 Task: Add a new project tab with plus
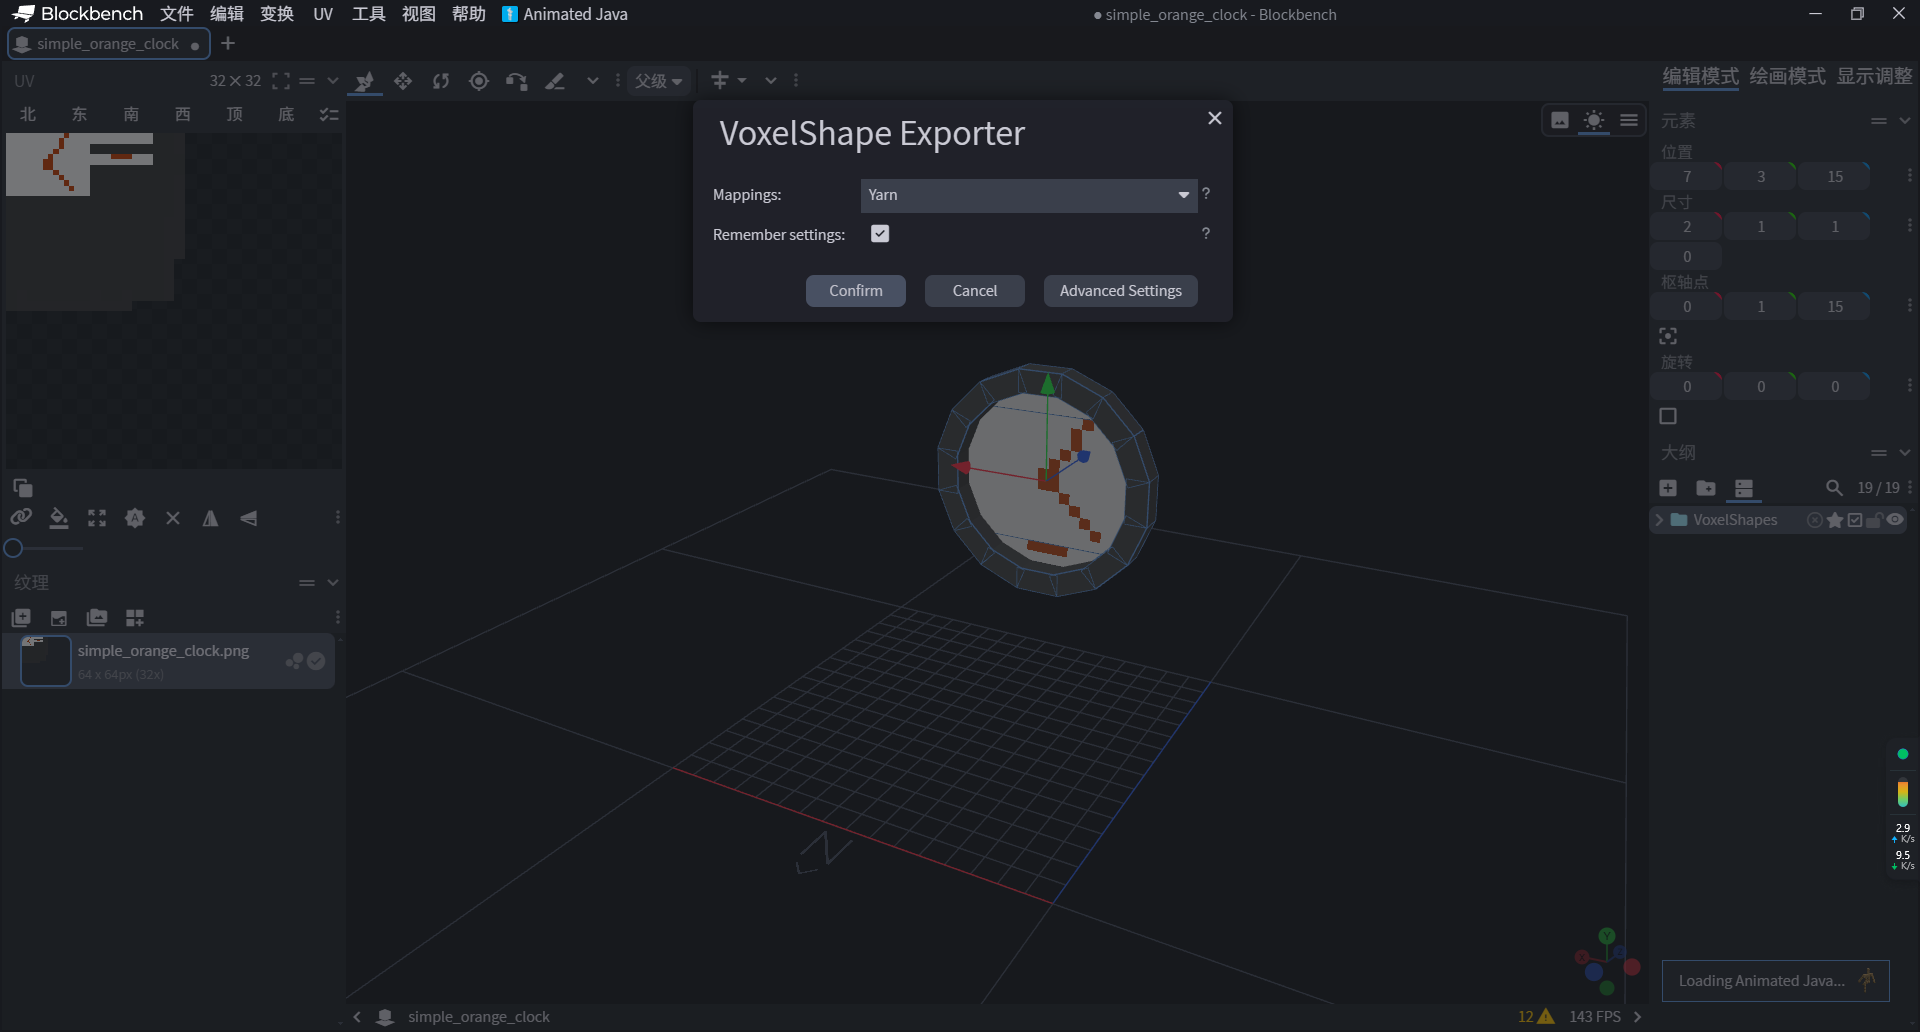(228, 43)
